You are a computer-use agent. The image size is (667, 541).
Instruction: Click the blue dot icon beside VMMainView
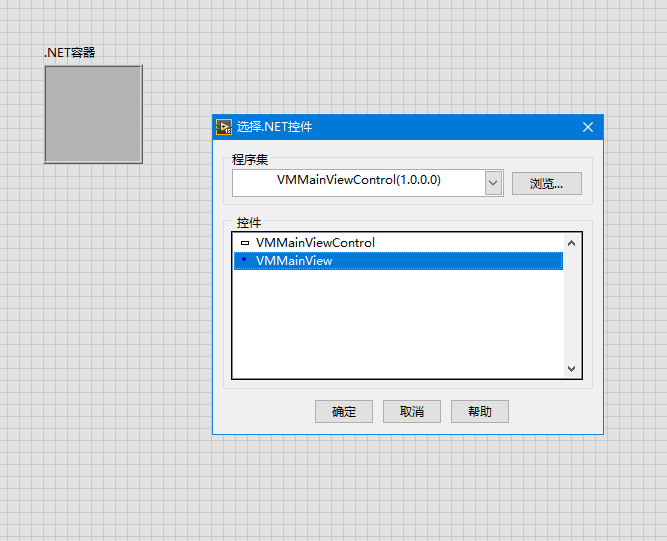(x=244, y=259)
